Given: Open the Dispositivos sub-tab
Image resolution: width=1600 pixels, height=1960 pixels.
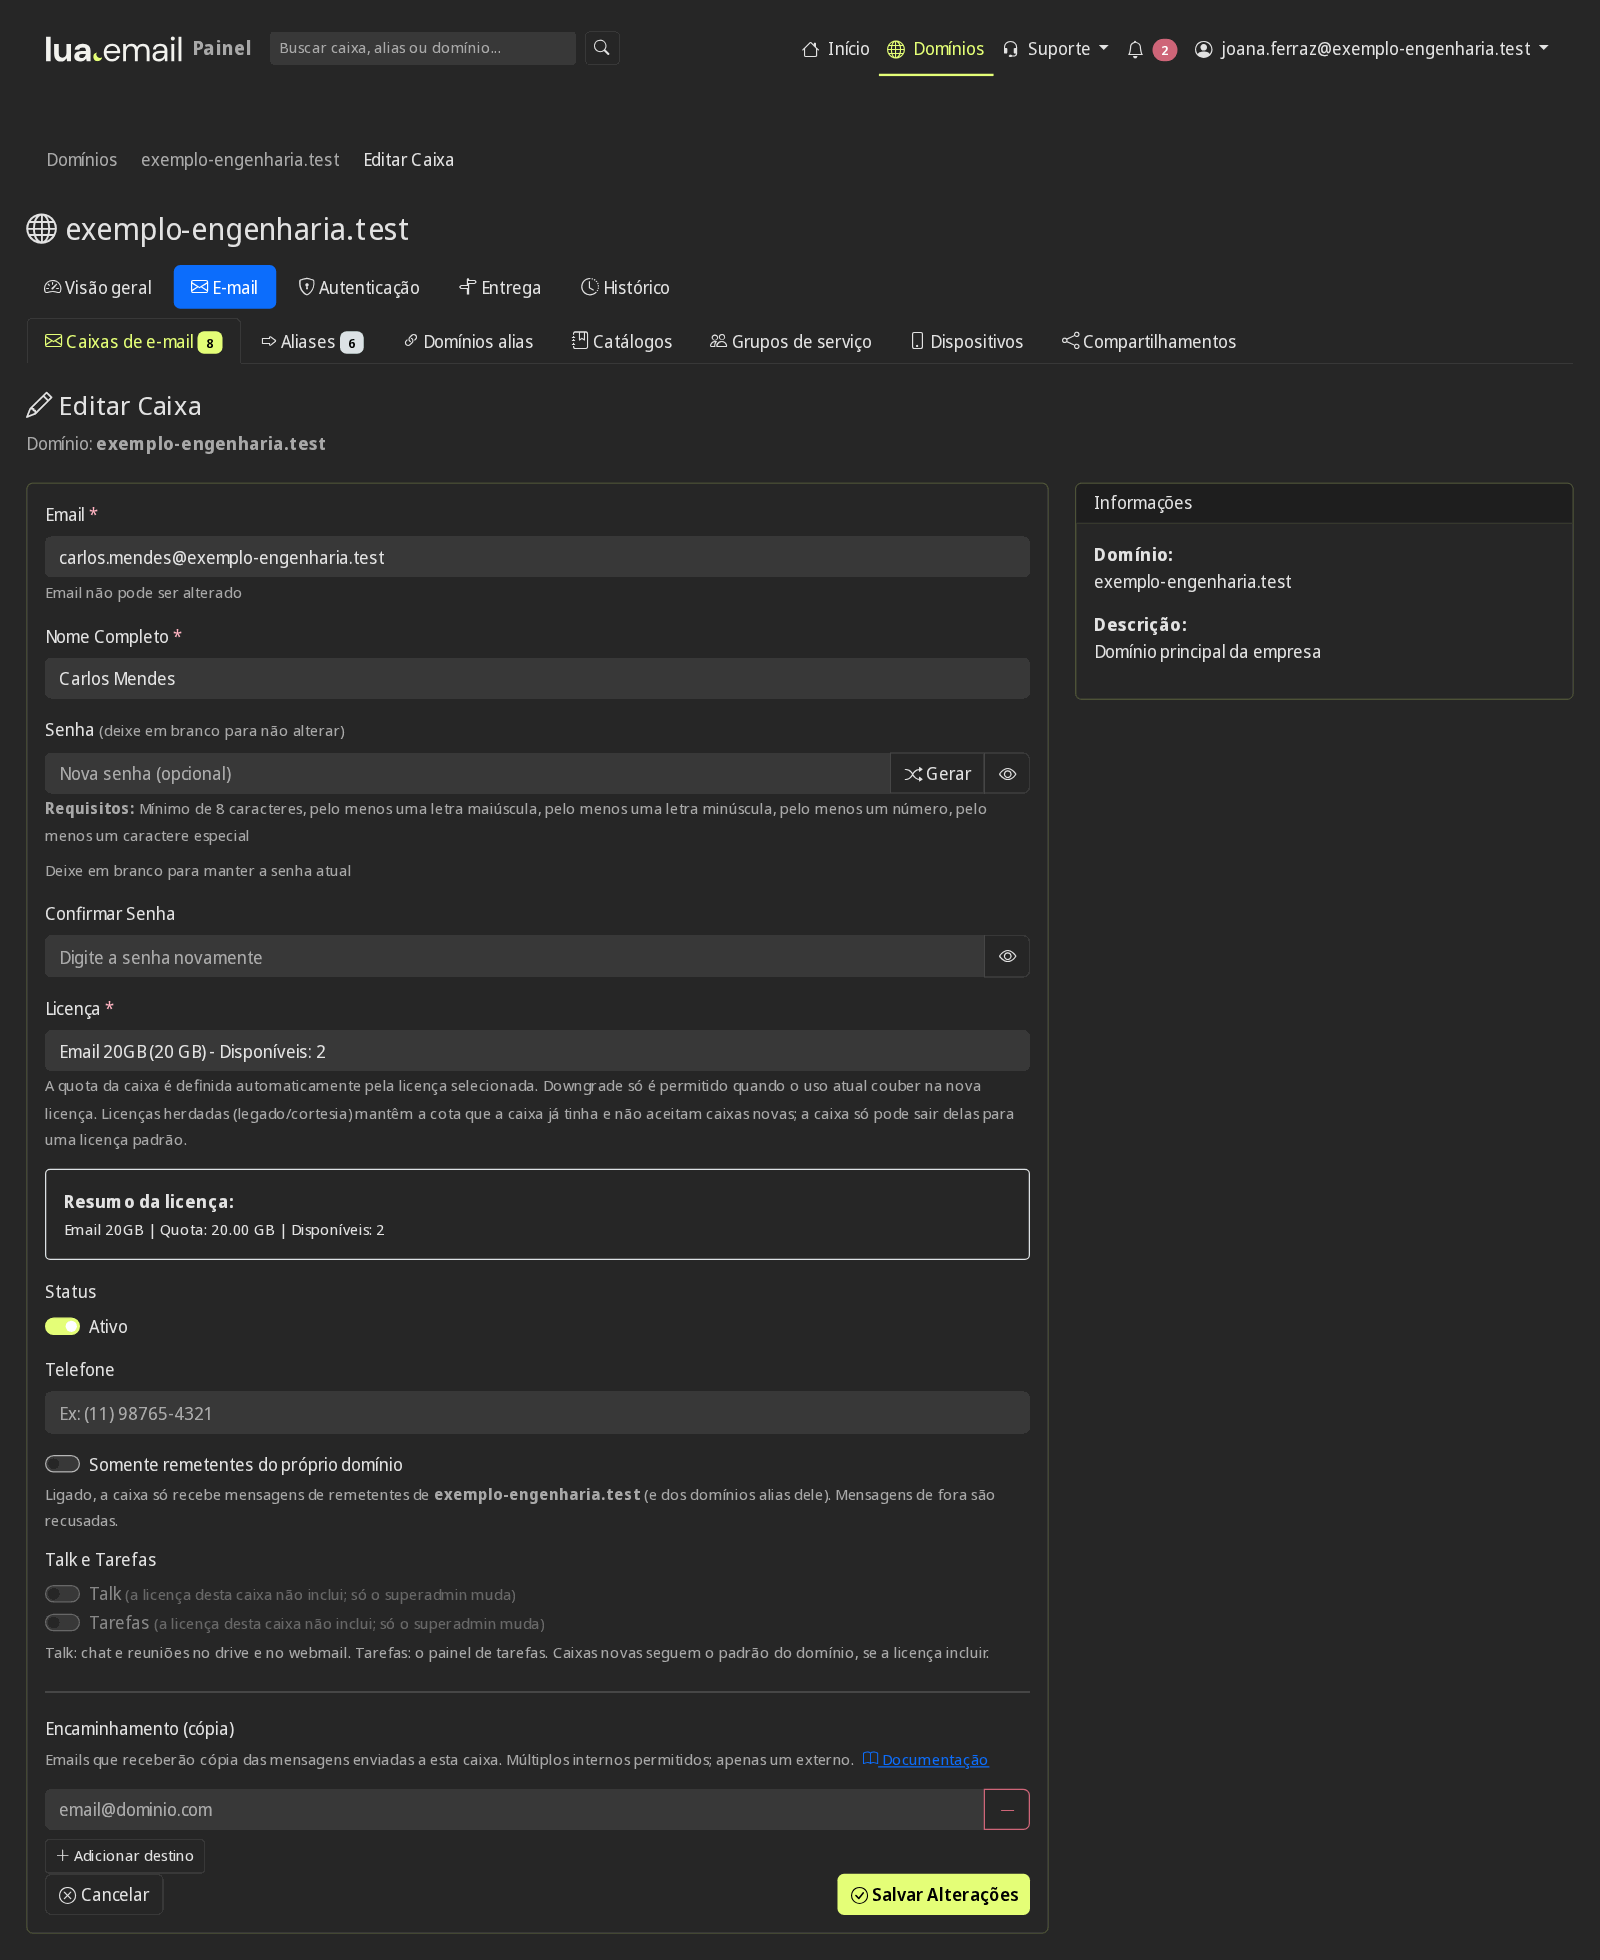Looking at the screenshot, I should (967, 342).
